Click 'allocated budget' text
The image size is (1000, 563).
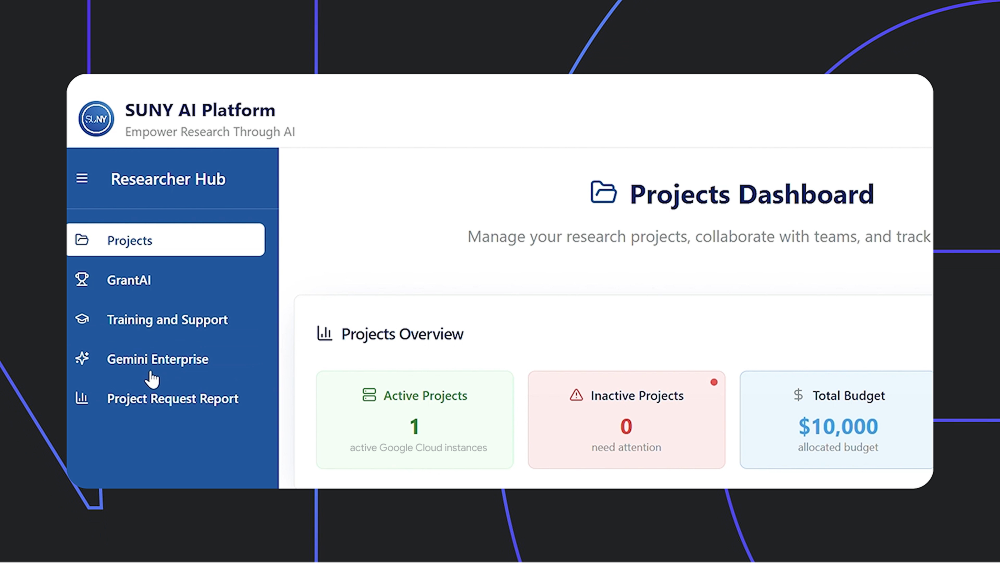coord(838,448)
